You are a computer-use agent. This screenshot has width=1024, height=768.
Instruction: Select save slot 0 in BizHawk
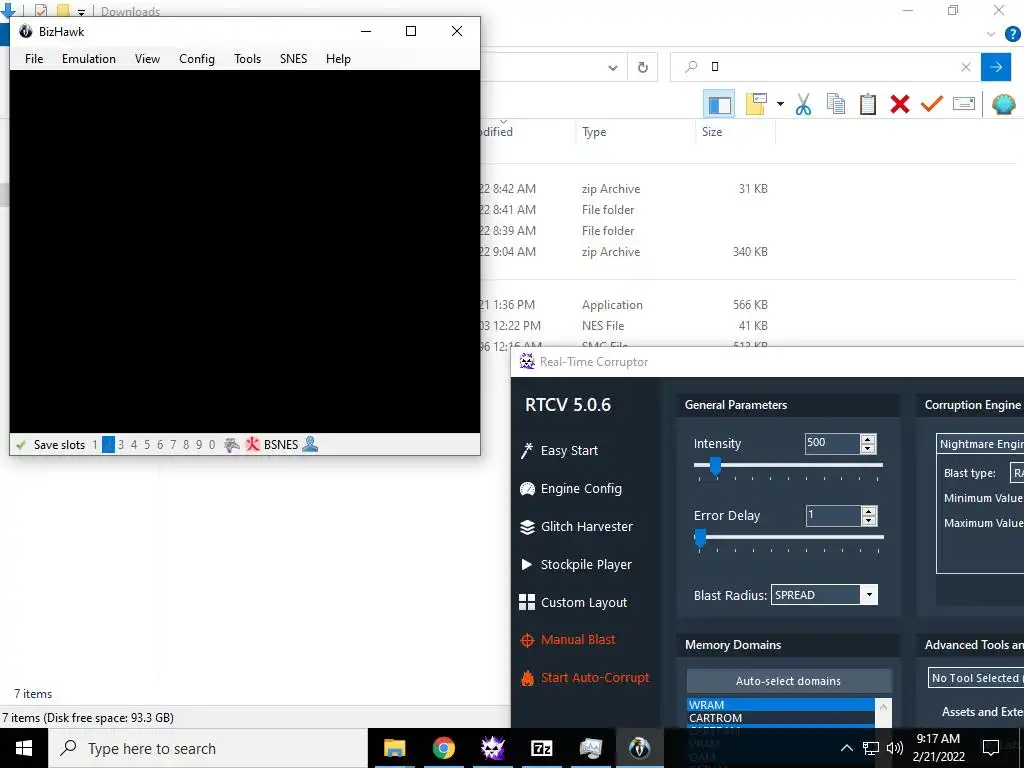212,445
